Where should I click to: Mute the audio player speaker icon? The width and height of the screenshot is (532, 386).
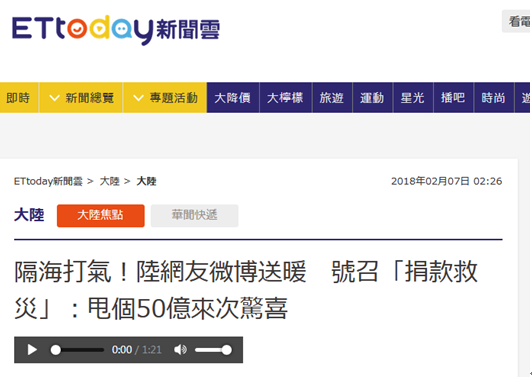pos(180,350)
